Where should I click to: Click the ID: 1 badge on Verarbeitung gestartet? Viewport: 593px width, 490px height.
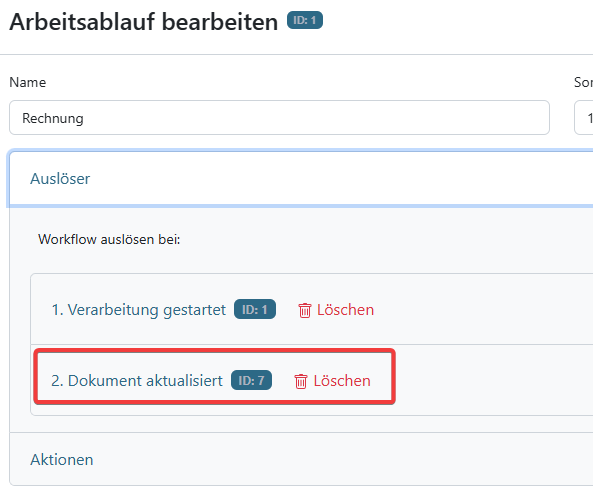[255, 310]
